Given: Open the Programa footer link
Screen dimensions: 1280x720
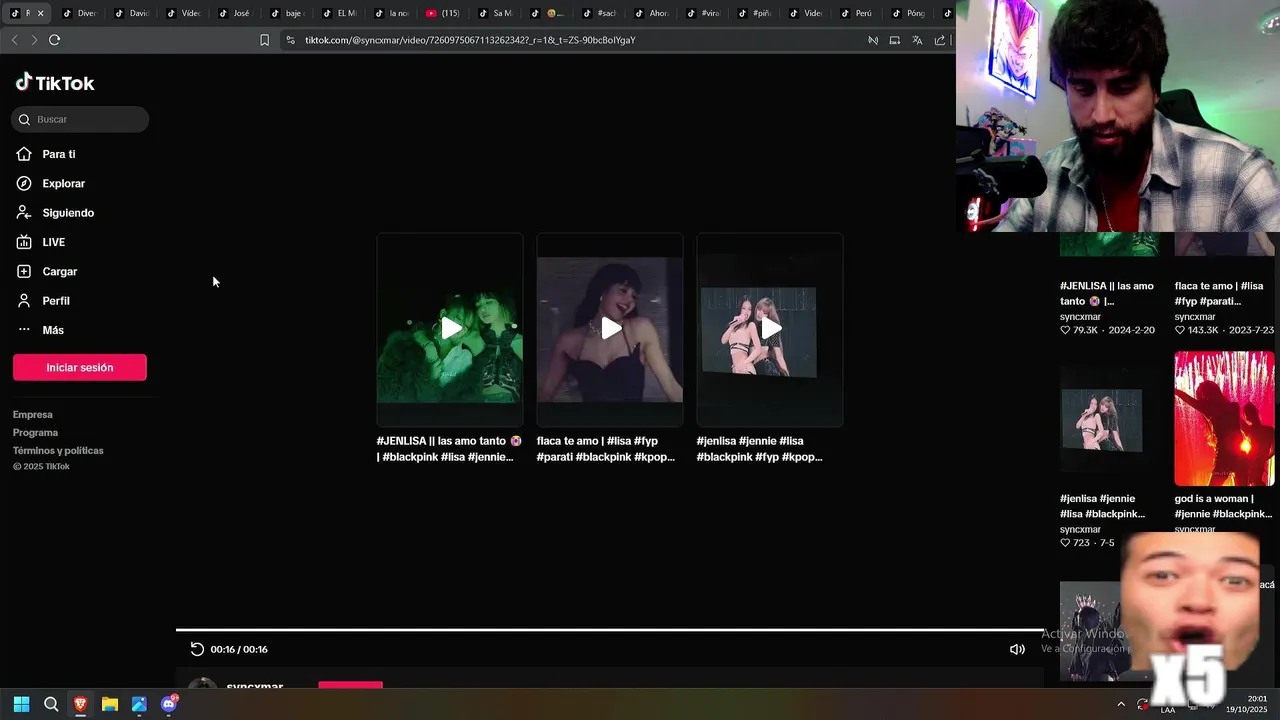Looking at the screenshot, I should 35,433.
